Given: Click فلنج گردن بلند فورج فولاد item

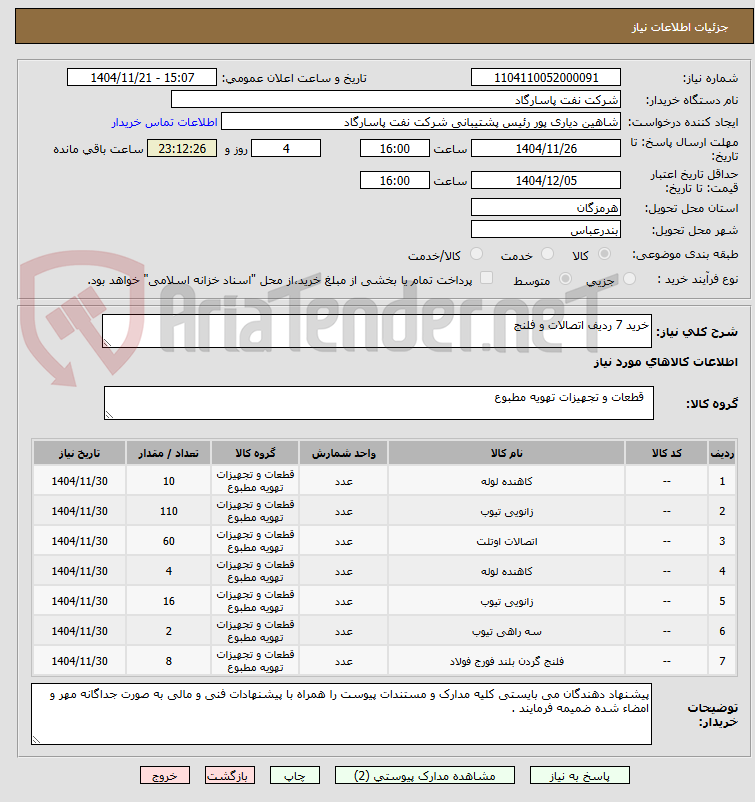Looking at the screenshot, I should pos(506,661).
